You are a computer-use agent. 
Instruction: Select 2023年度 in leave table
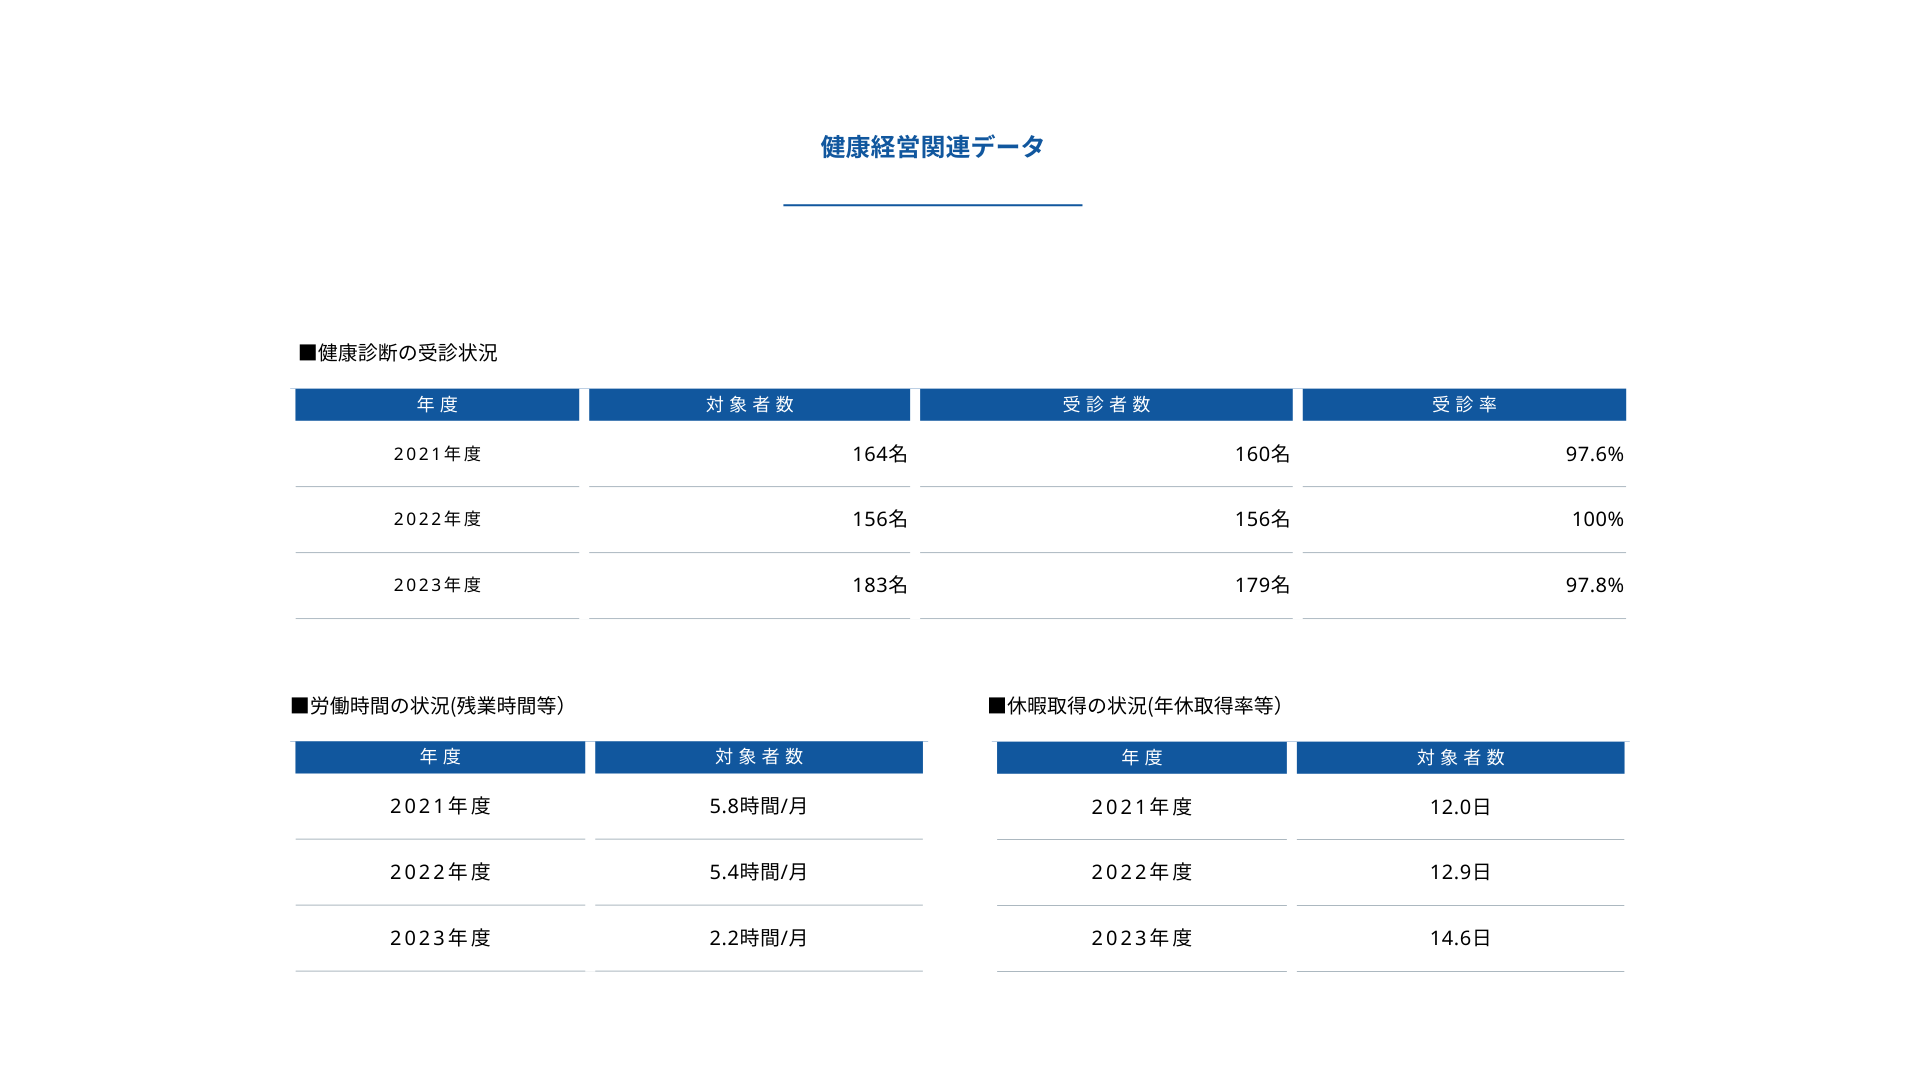pos(1142,938)
